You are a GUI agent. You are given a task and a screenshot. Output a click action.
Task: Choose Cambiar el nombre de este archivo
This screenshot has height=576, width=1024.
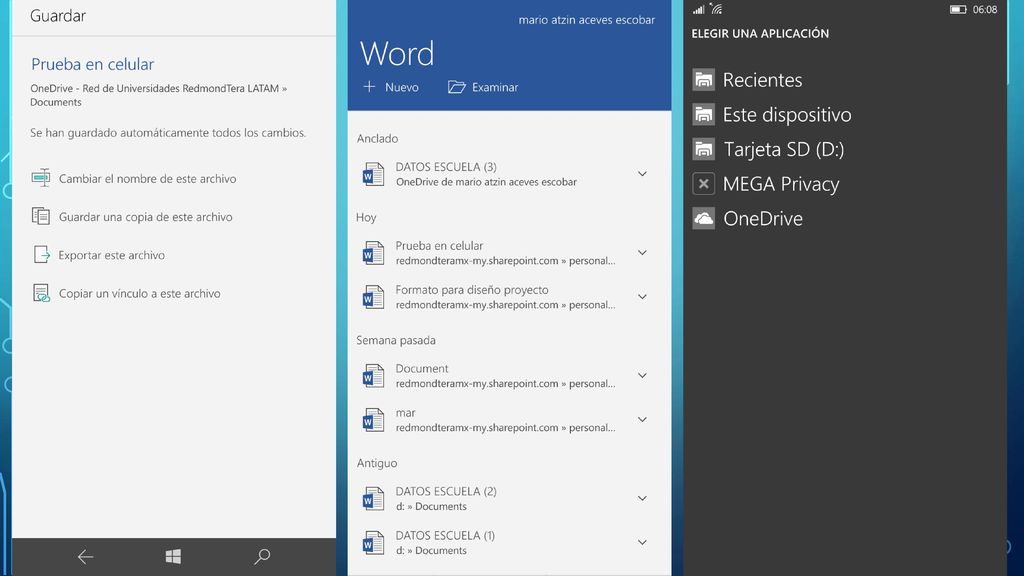(148, 178)
